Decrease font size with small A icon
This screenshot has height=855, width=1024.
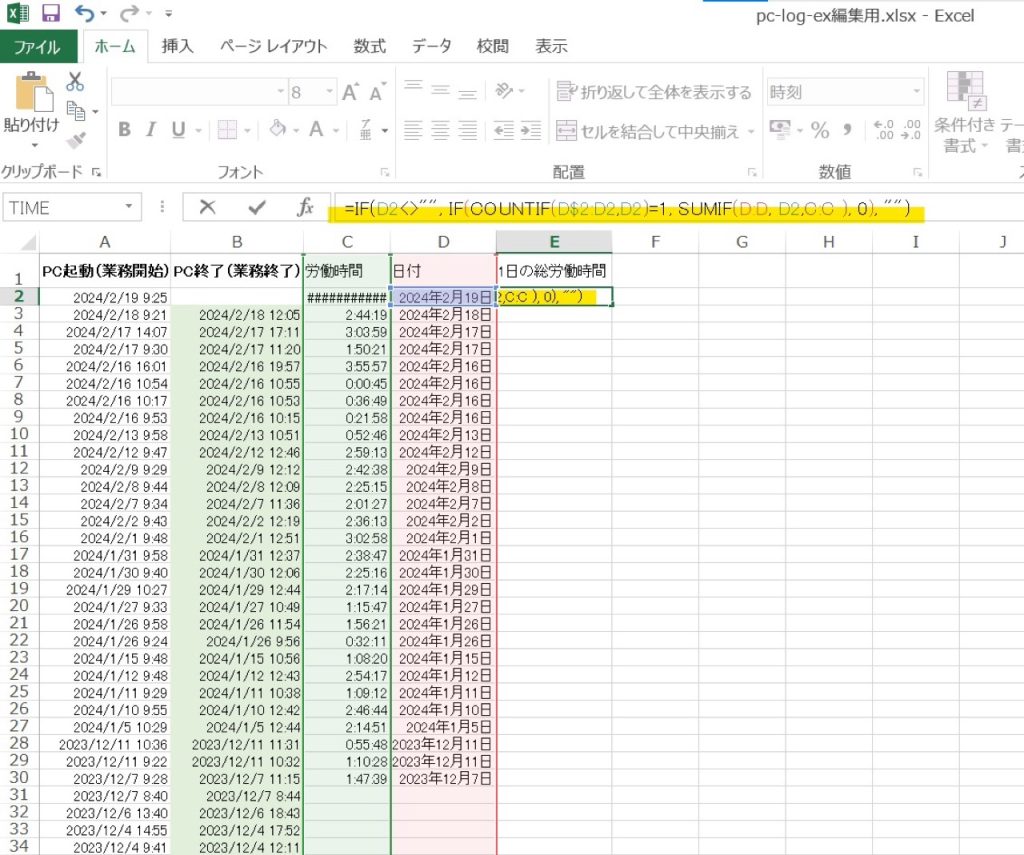pyautogui.click(x=377, y=92)
